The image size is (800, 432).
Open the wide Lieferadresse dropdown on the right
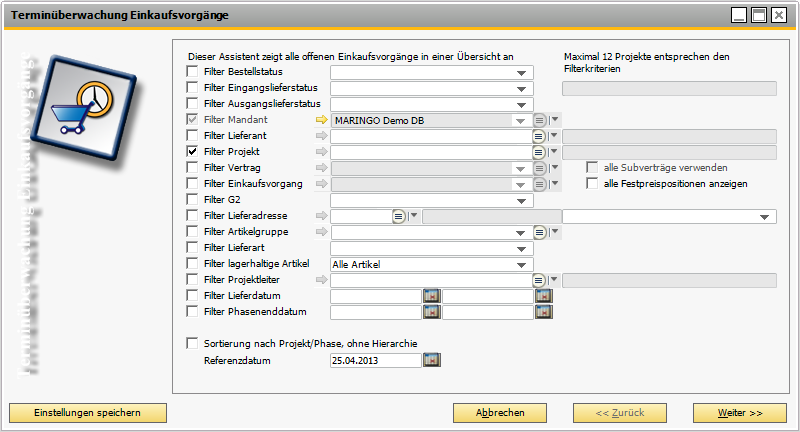pos(764,217)
